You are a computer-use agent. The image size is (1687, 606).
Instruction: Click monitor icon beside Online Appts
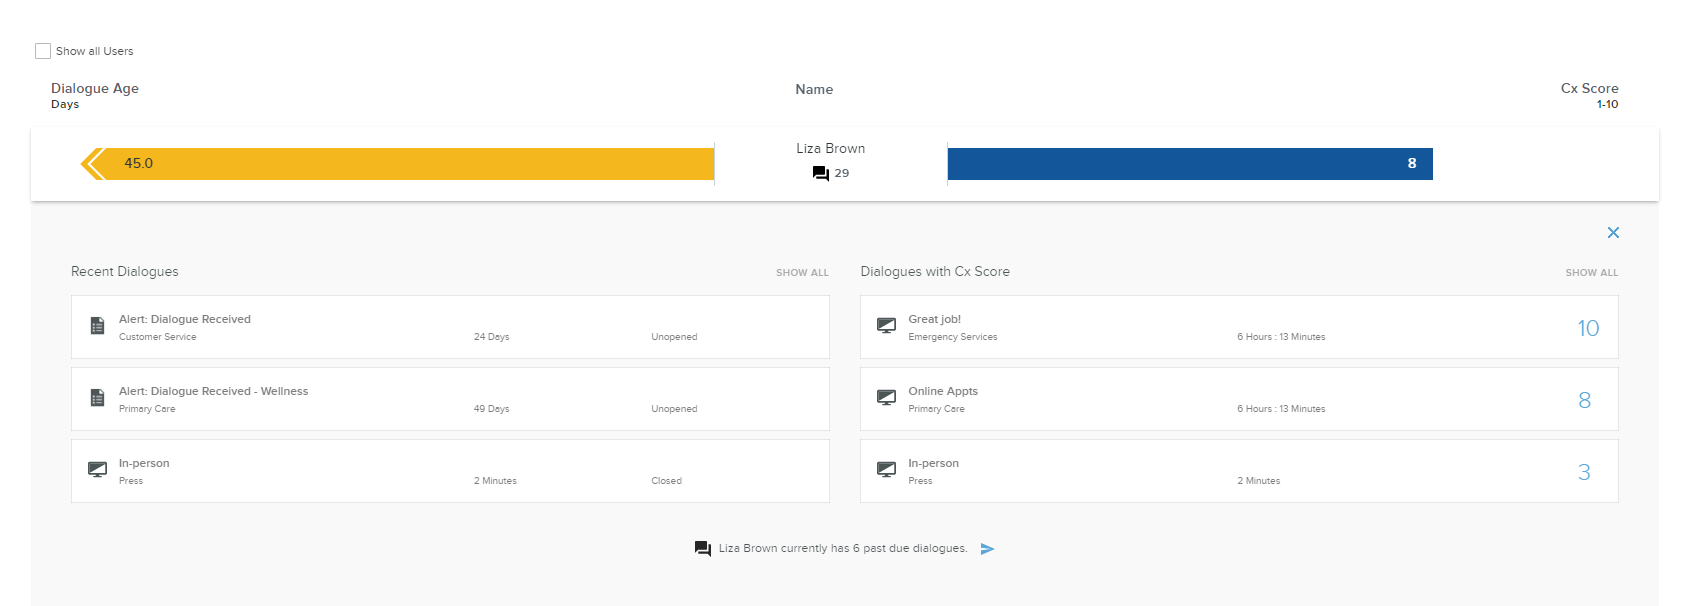tap(886, 398)
